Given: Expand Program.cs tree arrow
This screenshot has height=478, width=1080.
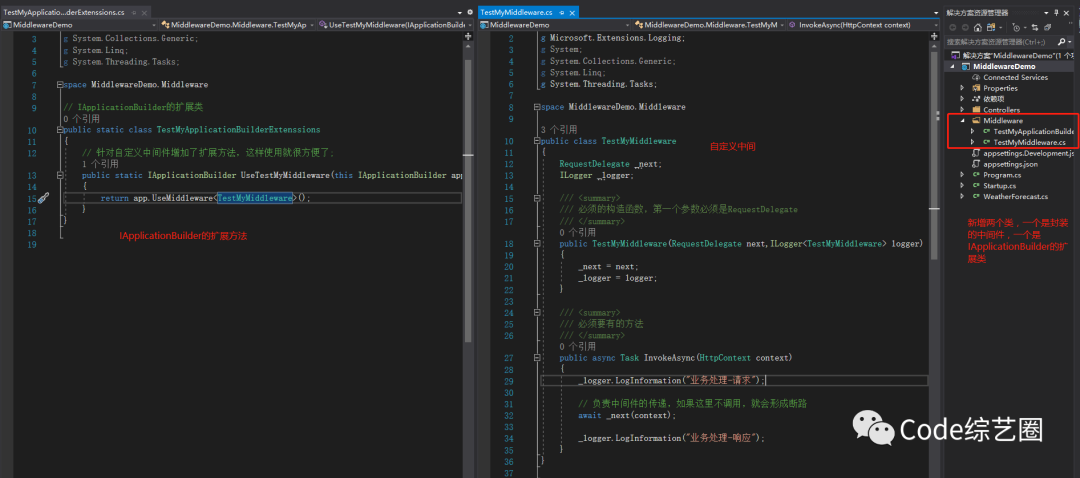Looking at the screenshot, I should tap(962, 175).
